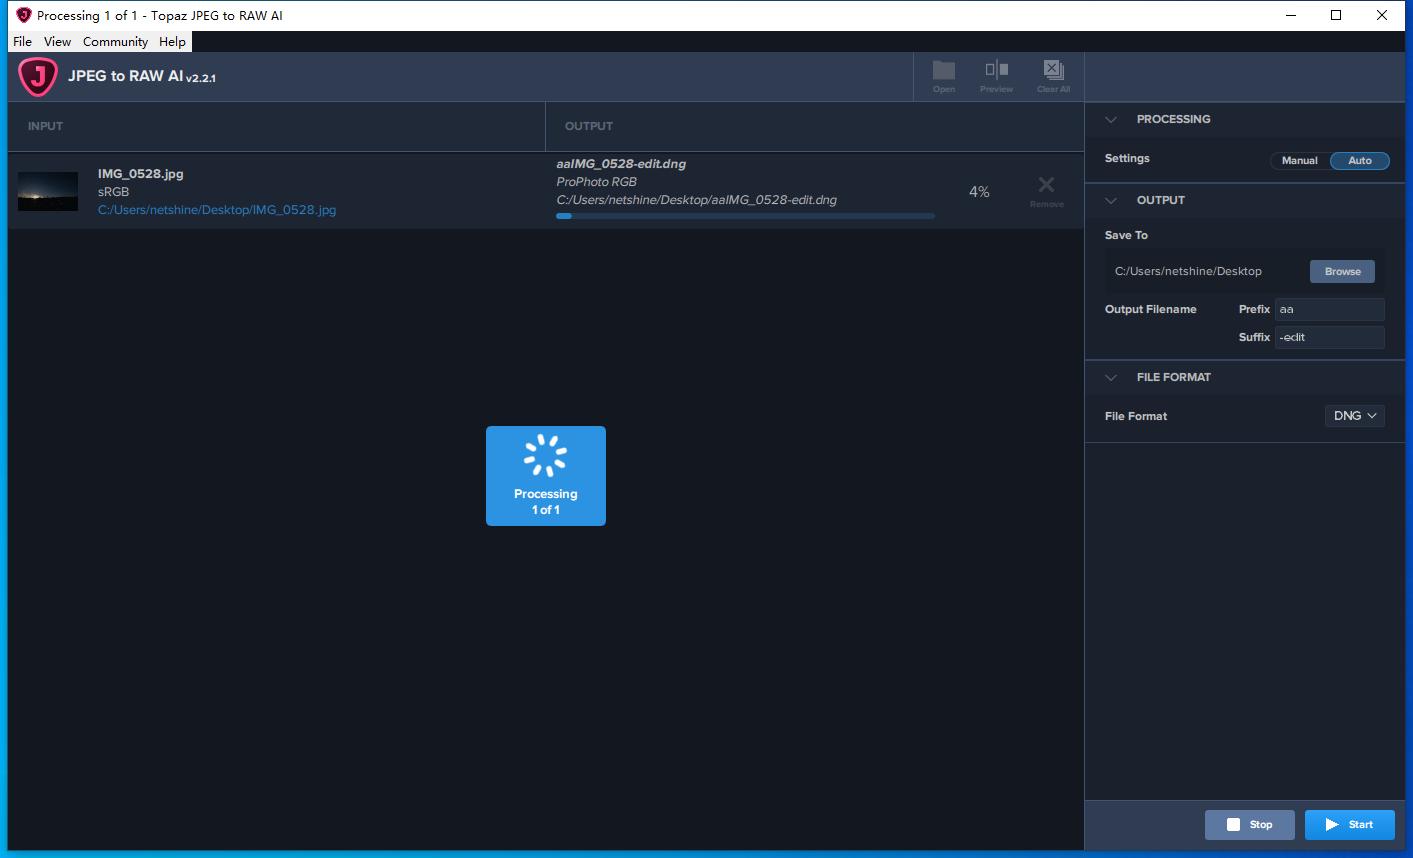Click the INPUT column header
The height and width of the screenshot is (858, 1413).
tap(45, 126)
